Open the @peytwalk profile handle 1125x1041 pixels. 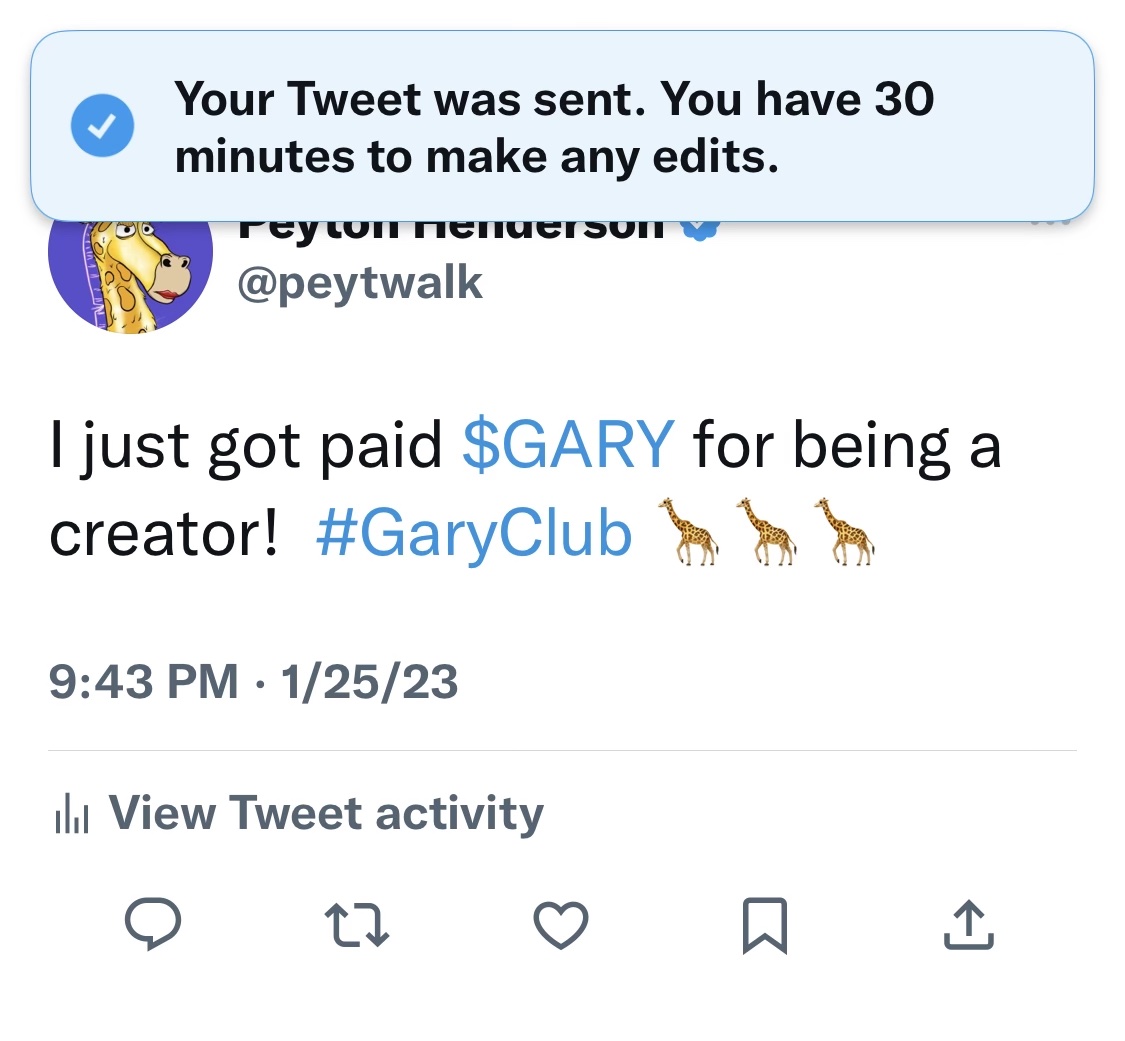click(360, 282)
